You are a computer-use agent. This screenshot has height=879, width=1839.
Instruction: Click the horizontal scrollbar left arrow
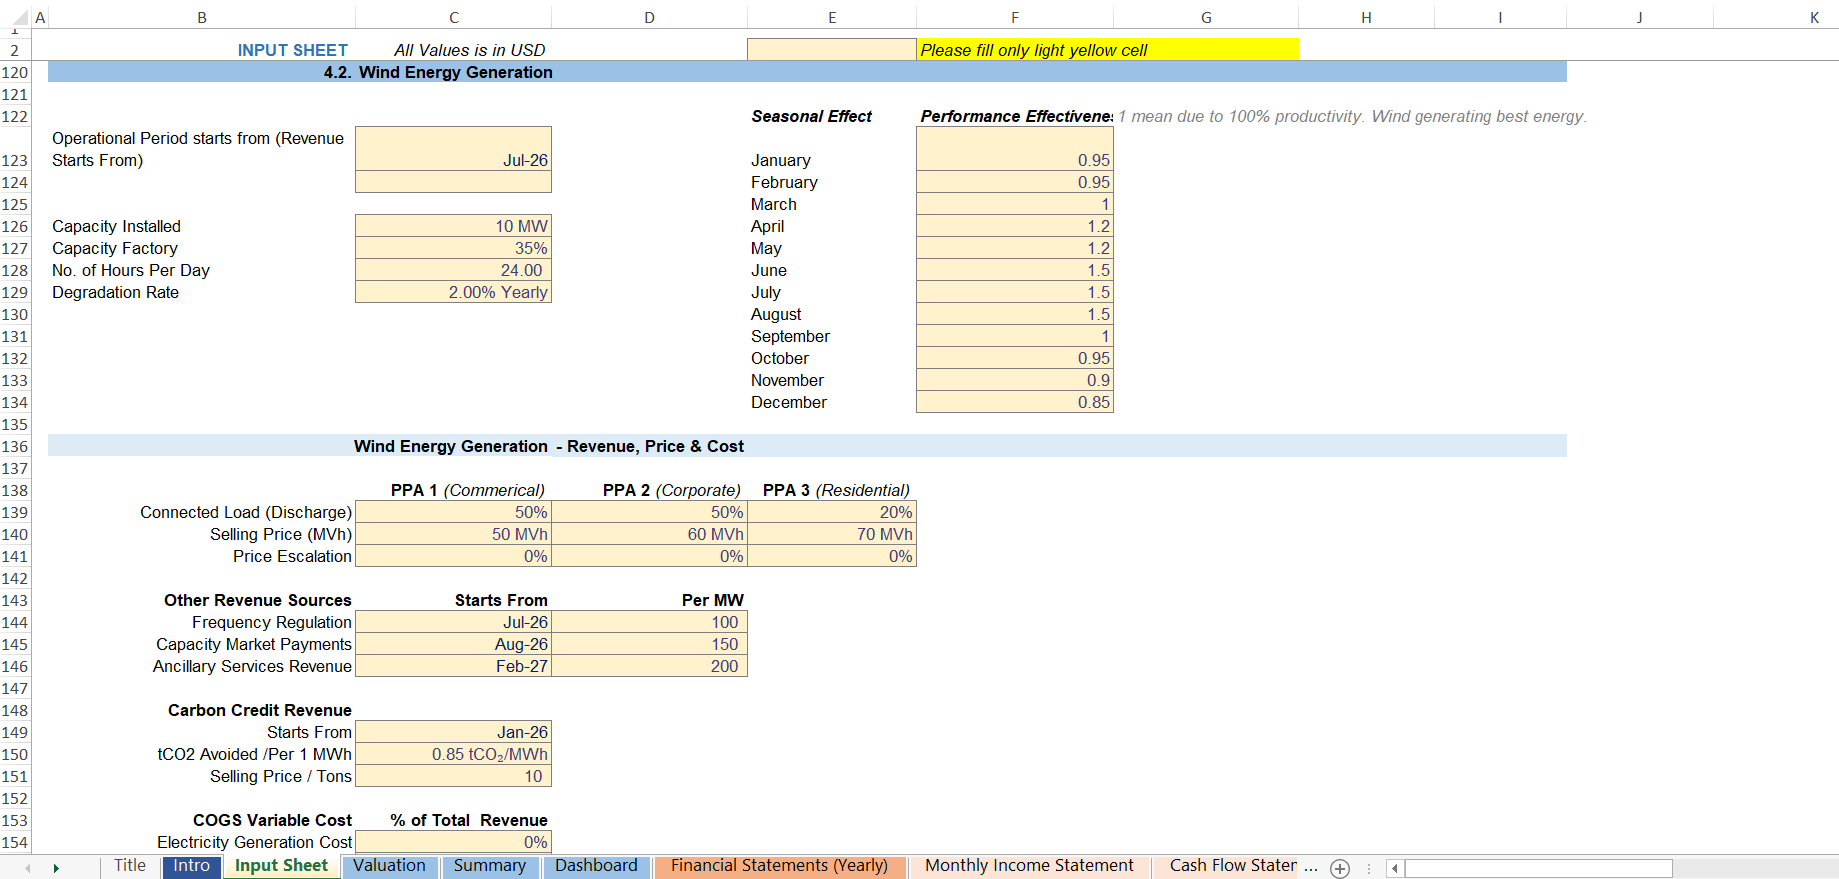1395,868
